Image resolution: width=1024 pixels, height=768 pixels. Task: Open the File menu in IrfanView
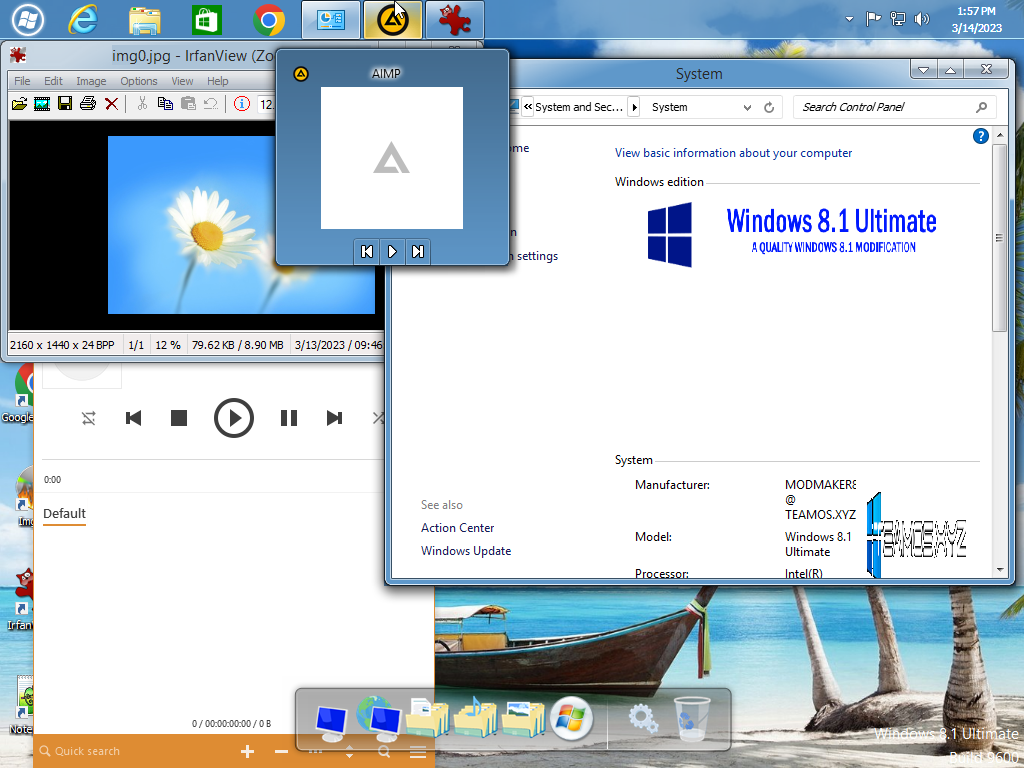(22, 81)
